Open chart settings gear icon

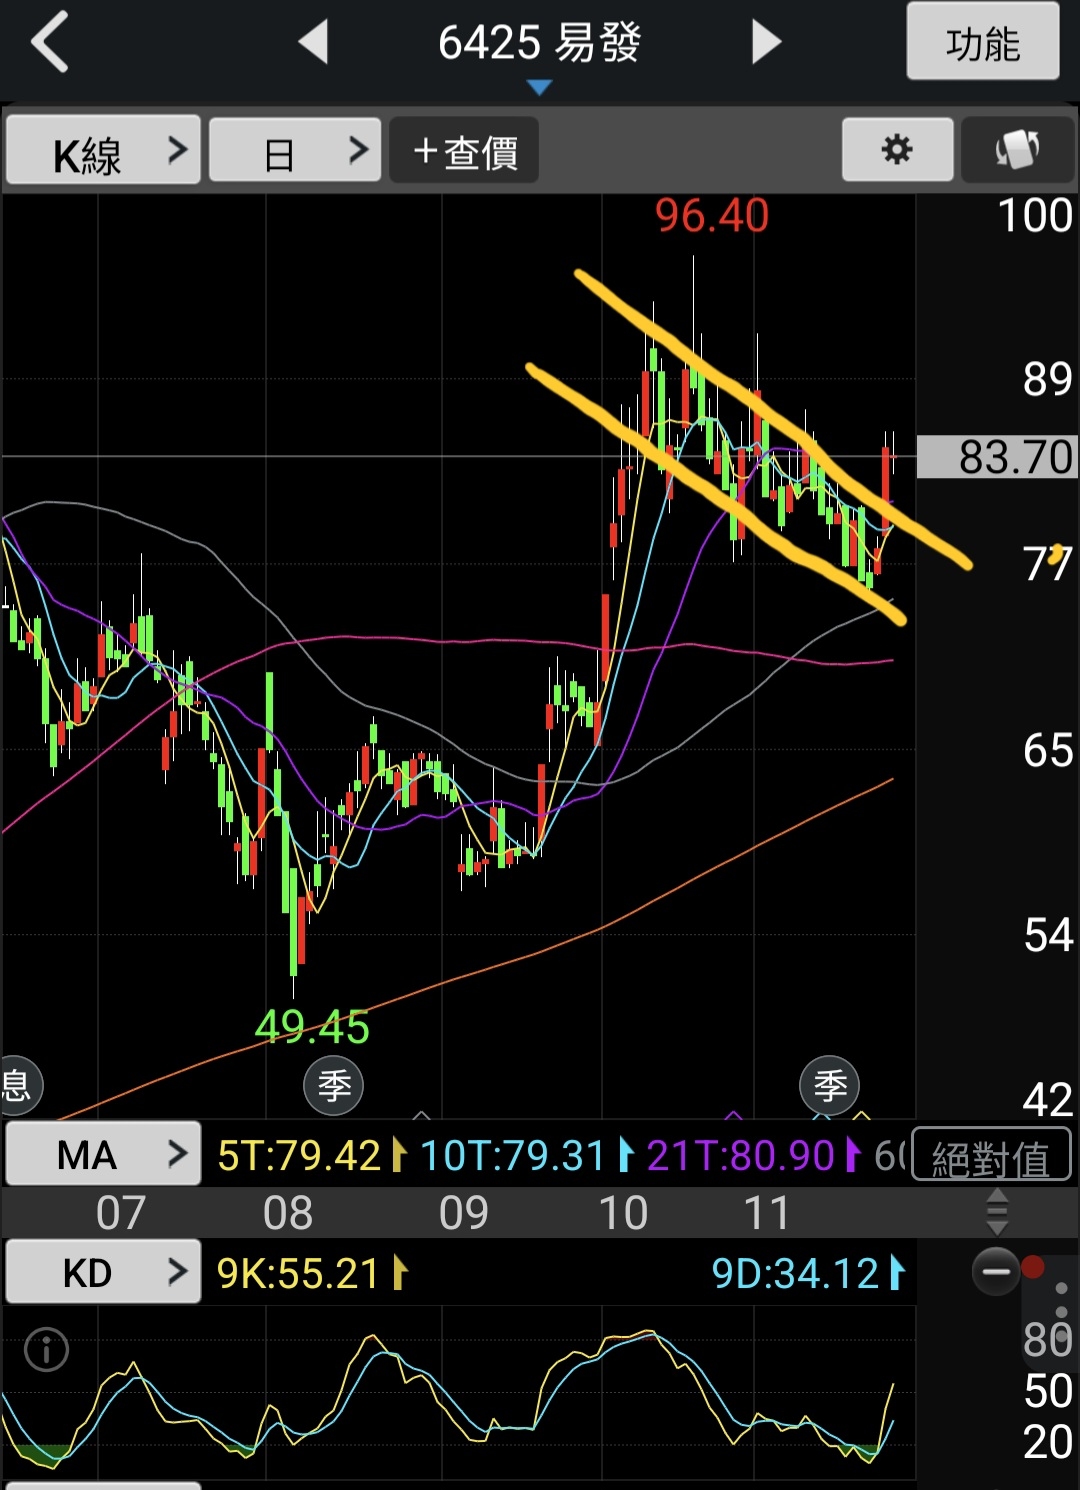(x=897, y=150)
